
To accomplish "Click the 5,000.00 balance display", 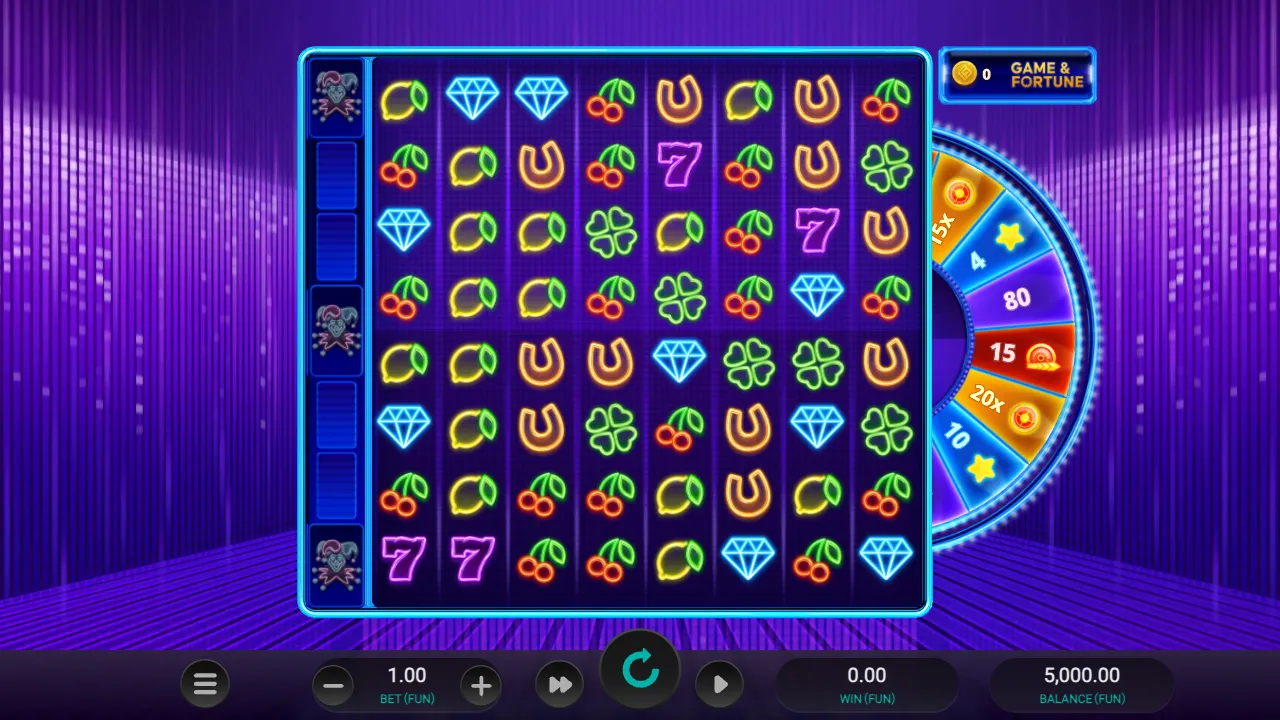I will (1082, 685).
